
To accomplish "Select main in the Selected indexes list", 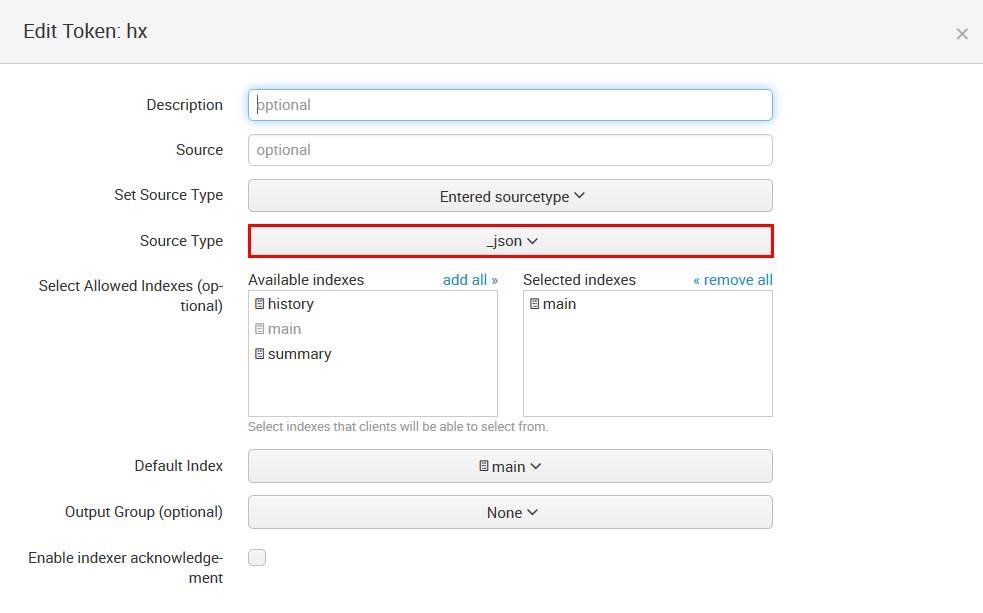I will [x=560, y=304].
